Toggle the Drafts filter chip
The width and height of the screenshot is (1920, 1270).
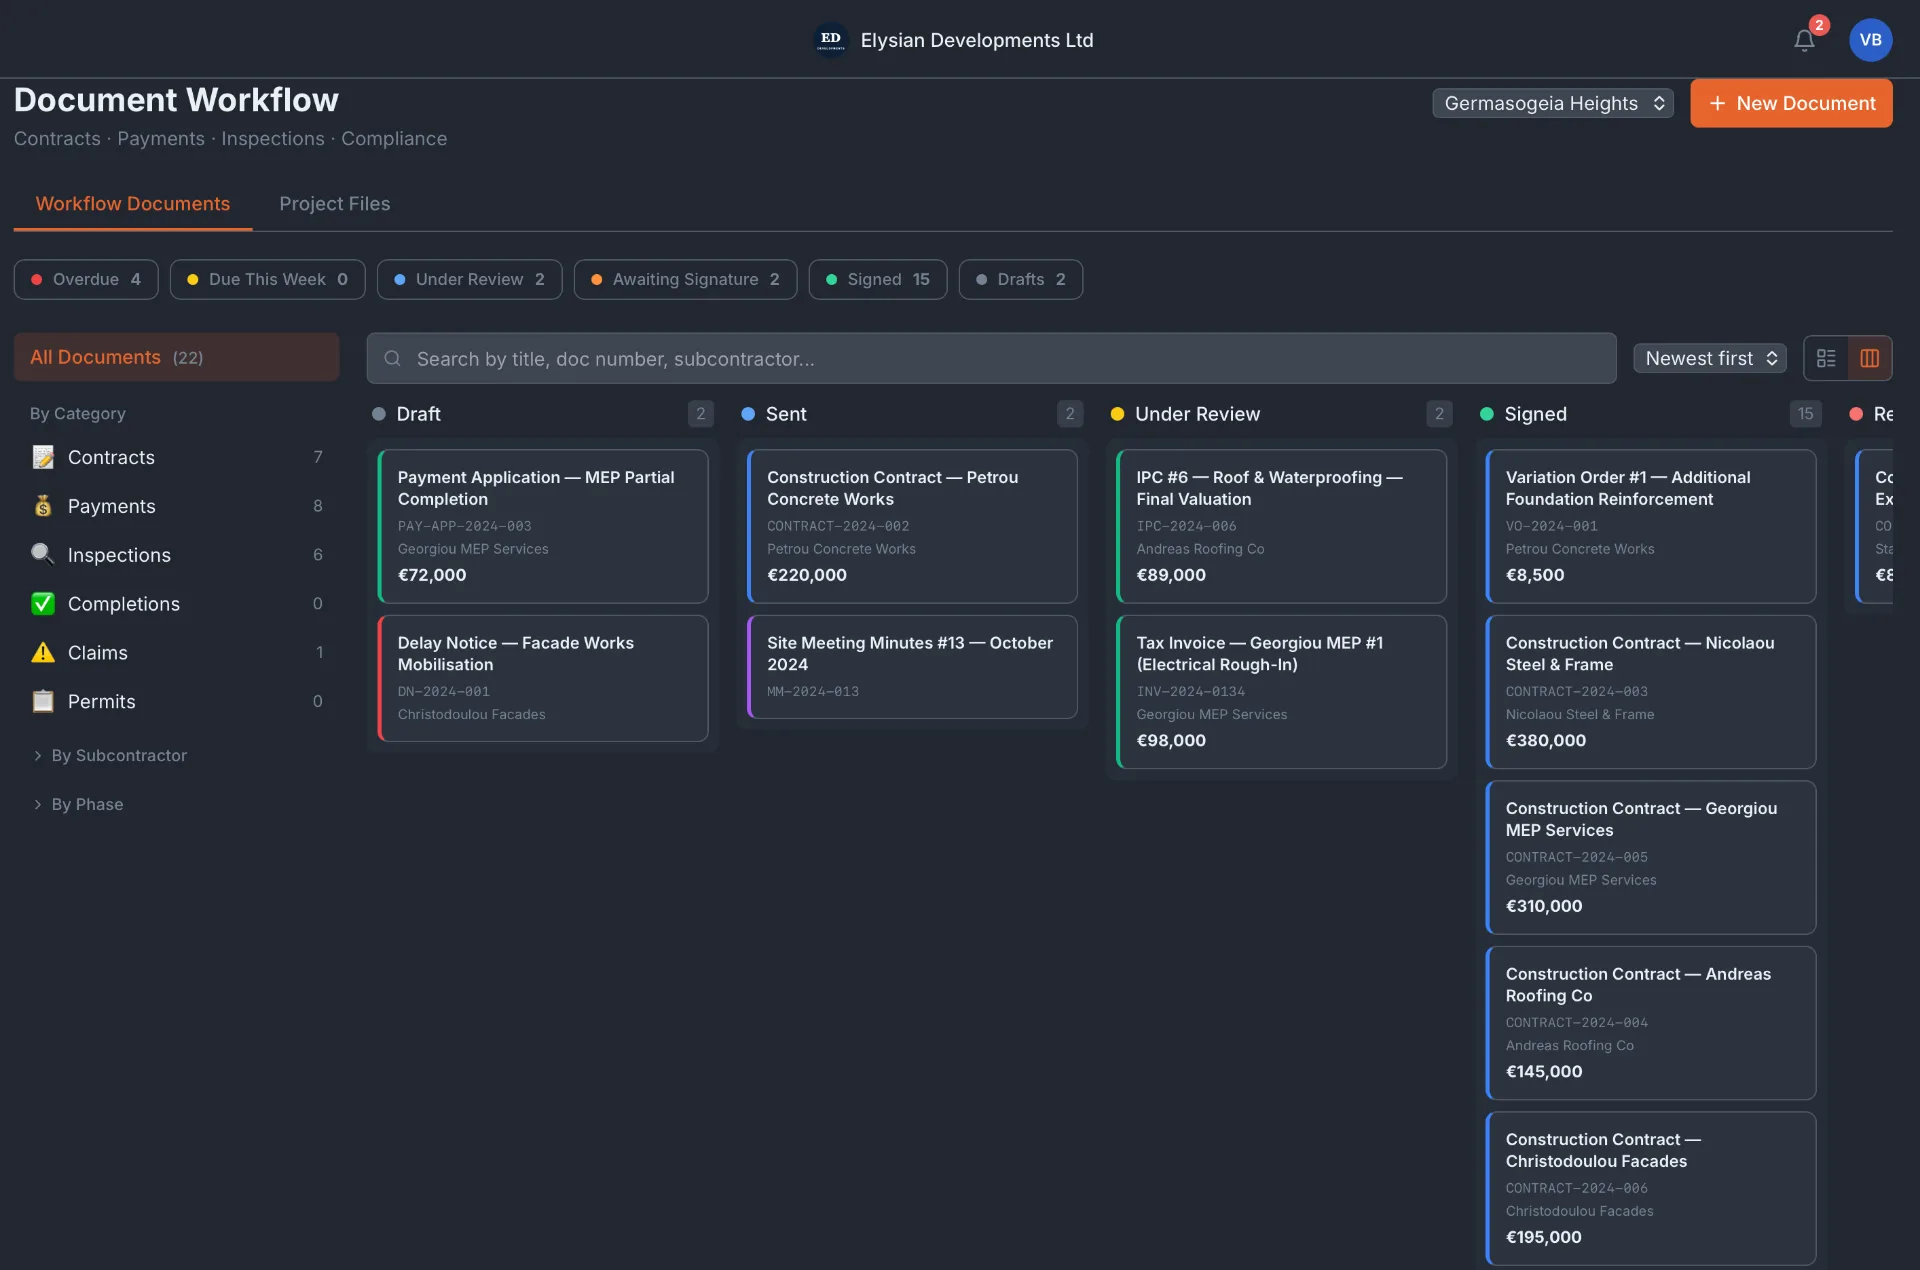click(1020, 279)
